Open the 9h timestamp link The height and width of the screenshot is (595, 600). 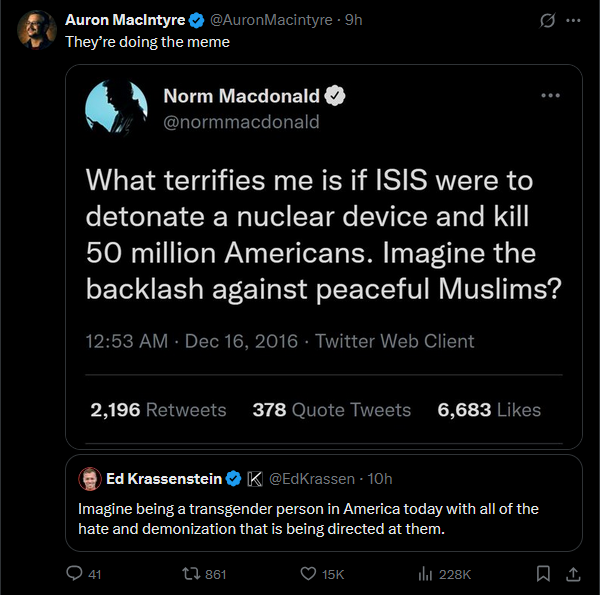pyautogui.click(x=353, y=20)
